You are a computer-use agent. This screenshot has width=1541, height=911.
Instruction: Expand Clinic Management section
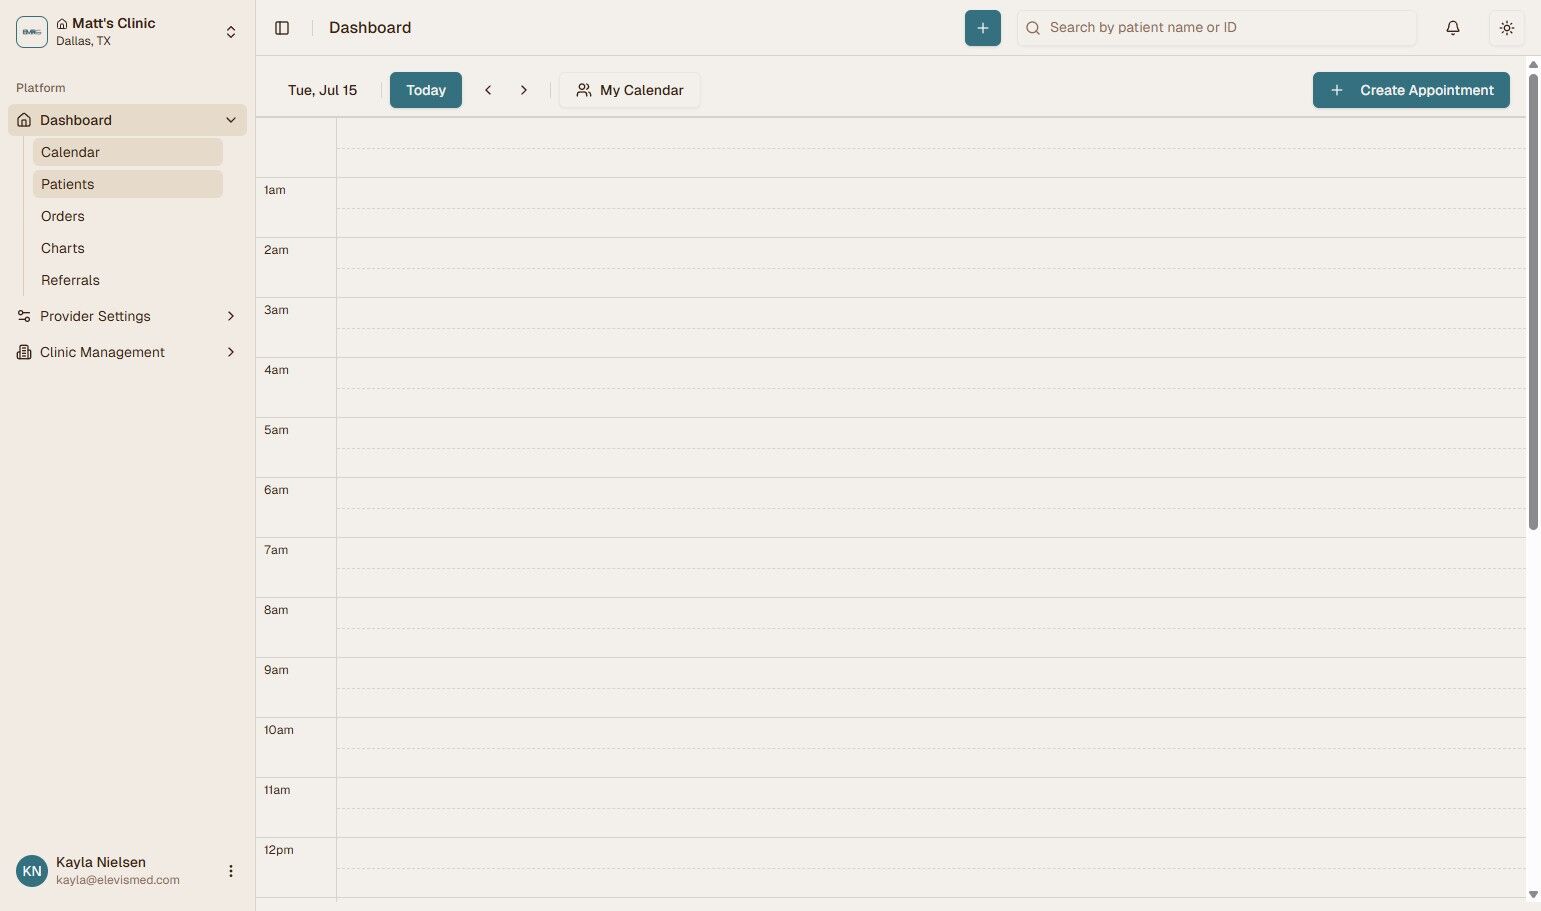[x=231, y=352]
